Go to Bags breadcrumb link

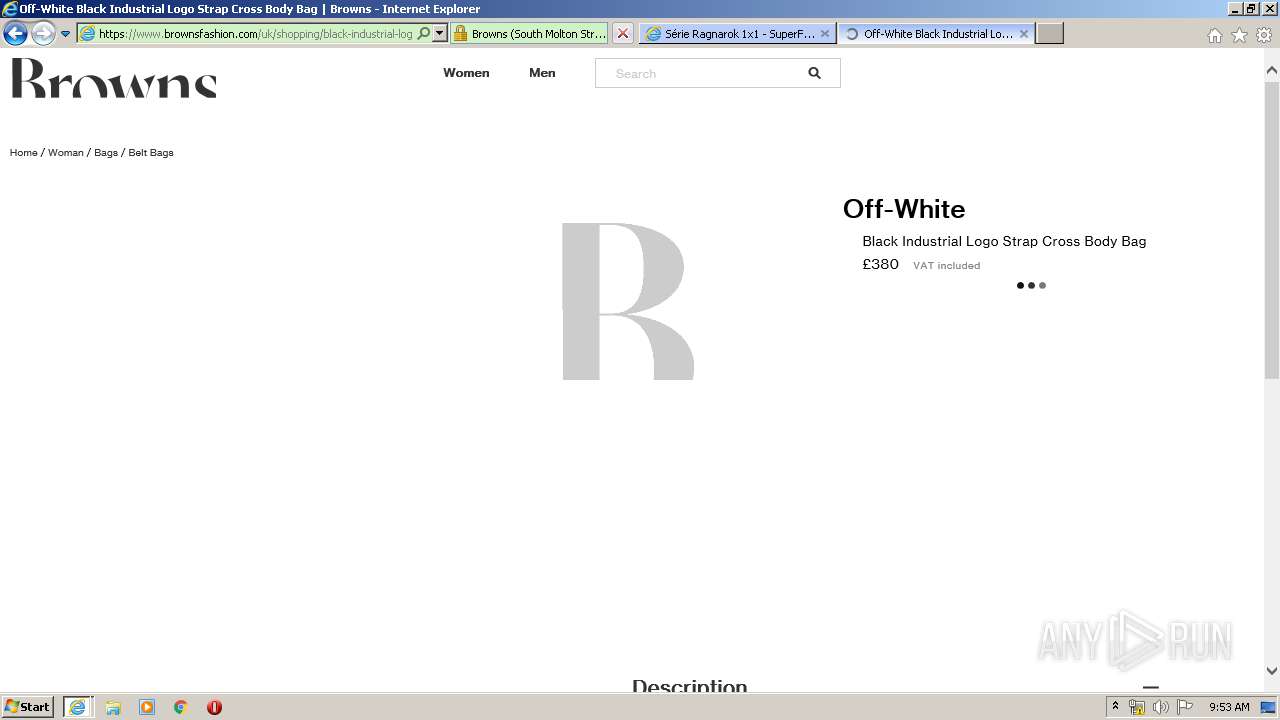coord(106,153)
